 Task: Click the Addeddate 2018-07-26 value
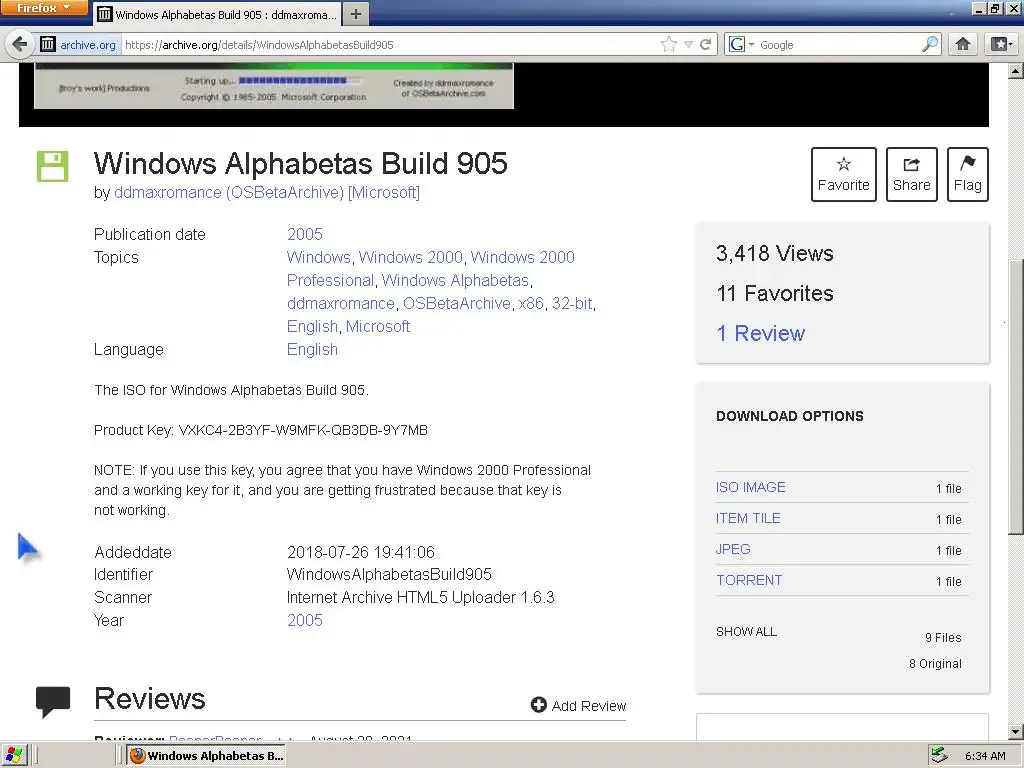point(360,552)
